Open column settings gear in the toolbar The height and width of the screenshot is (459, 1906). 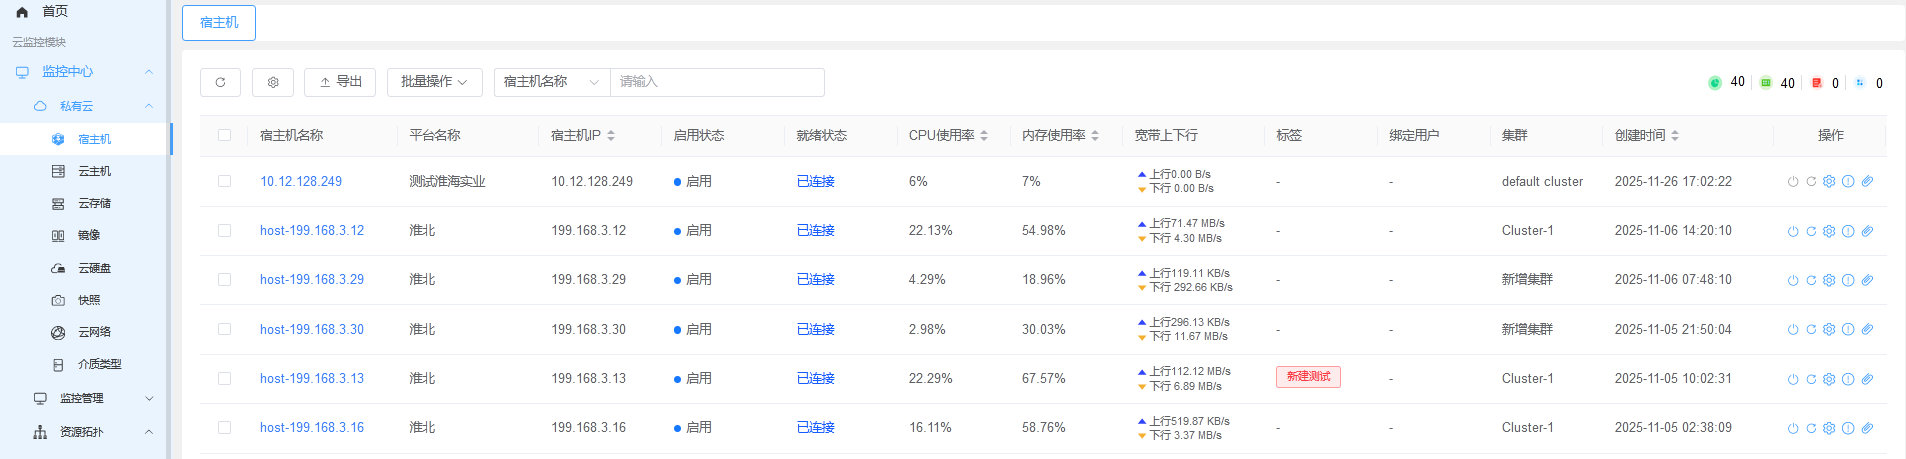[273, 82]
